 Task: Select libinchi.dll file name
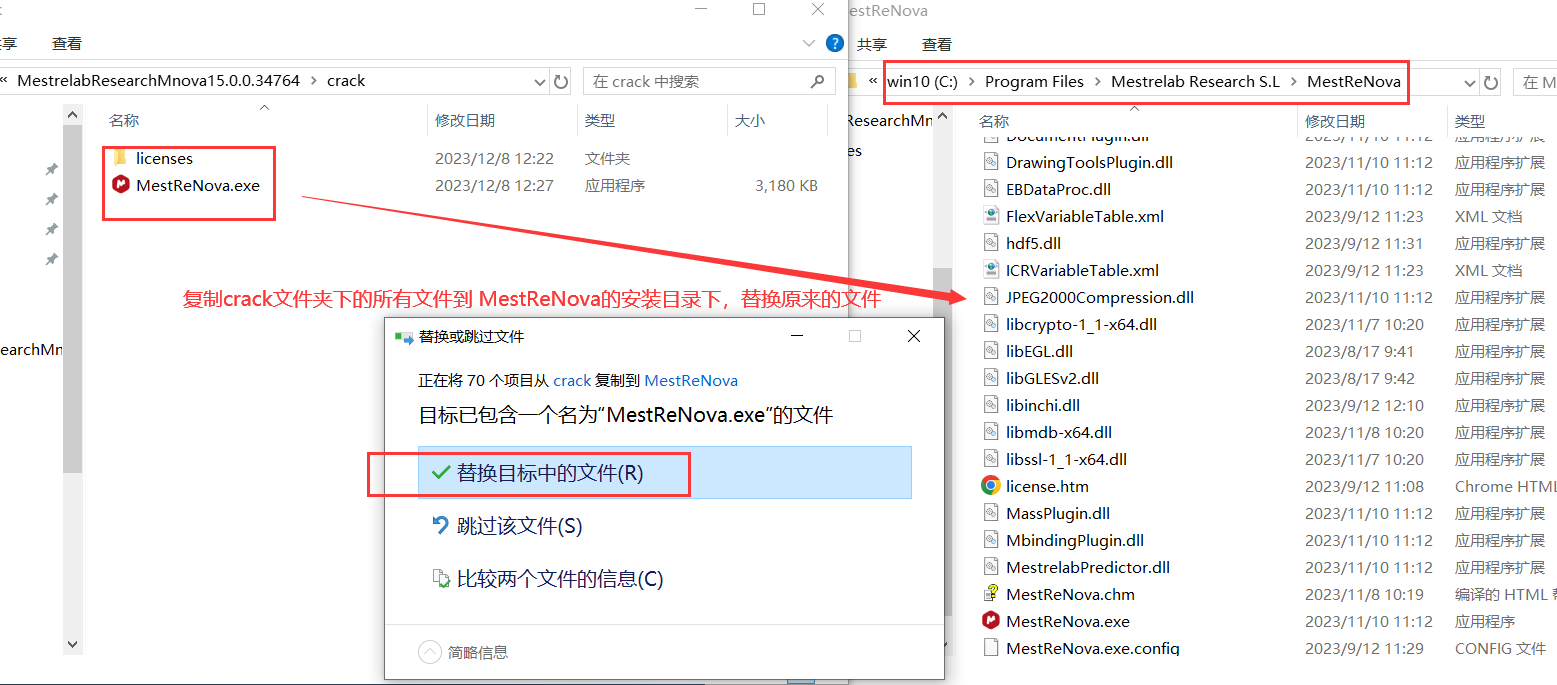(1043, 405)
